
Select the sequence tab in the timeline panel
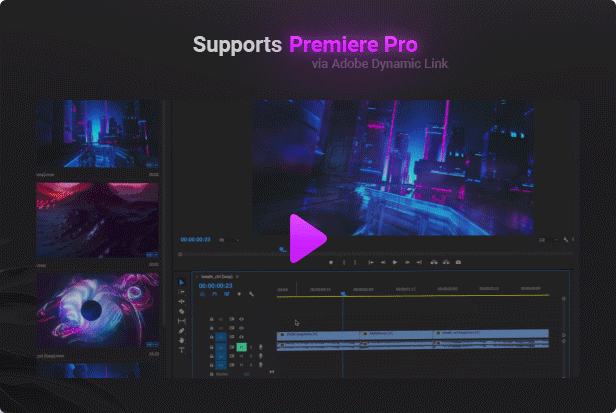point(216,277)
